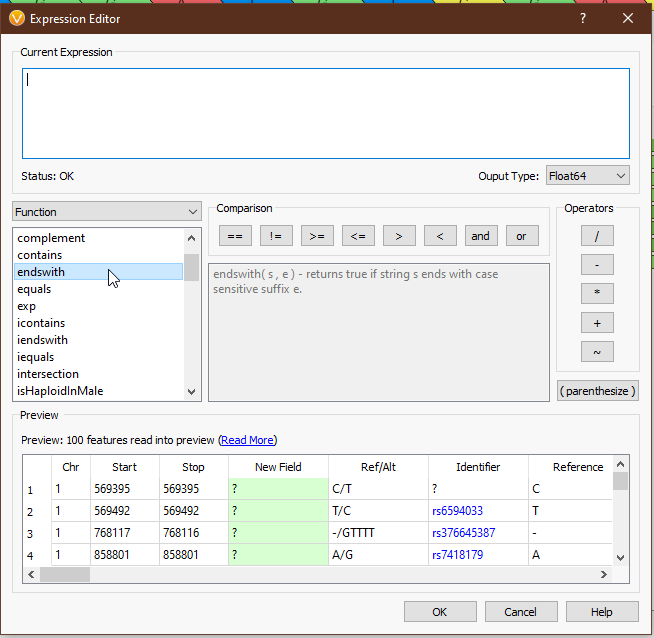The height and width of the screenshot is (638, 654).
Task: Click preview horizontal scroll left arrow
Action: click(31, 575)
